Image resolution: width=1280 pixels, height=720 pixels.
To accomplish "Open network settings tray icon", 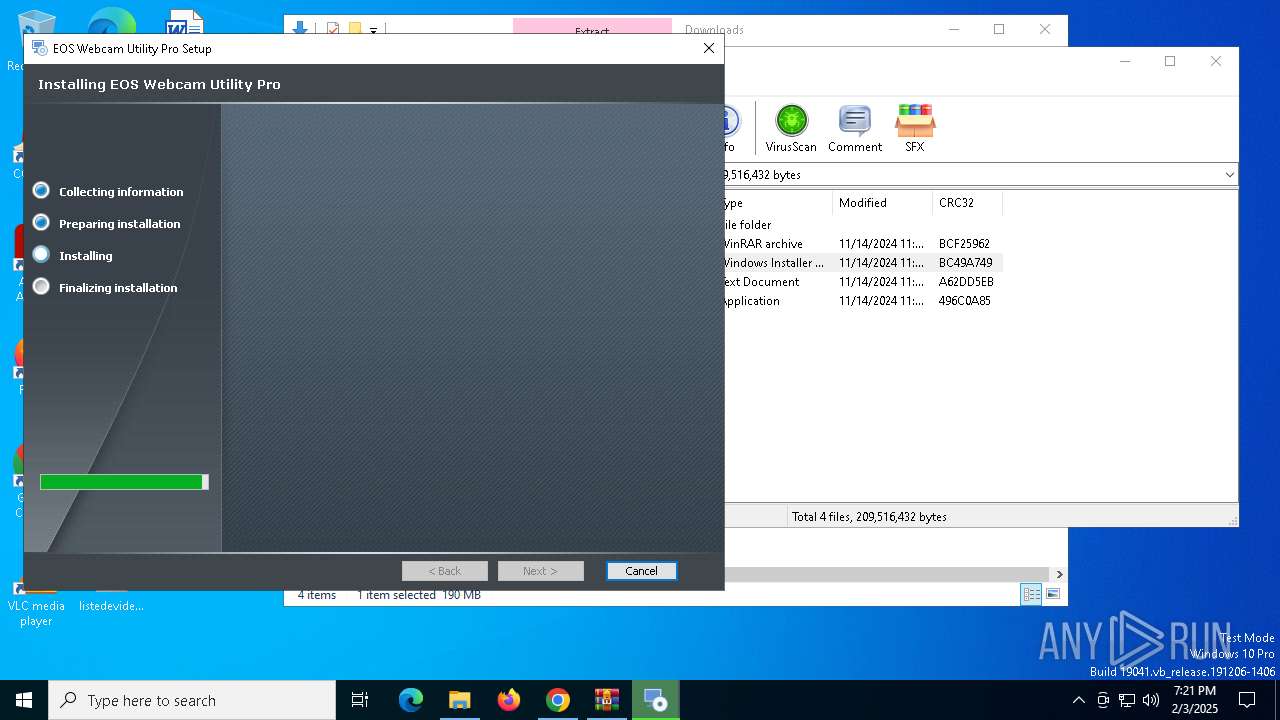I will [x=1127, y=700].
